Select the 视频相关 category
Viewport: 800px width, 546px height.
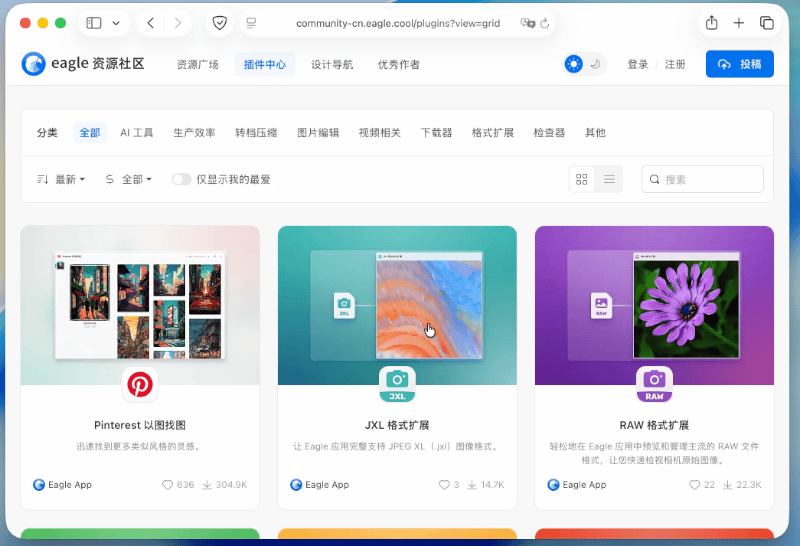click(380, 133)
